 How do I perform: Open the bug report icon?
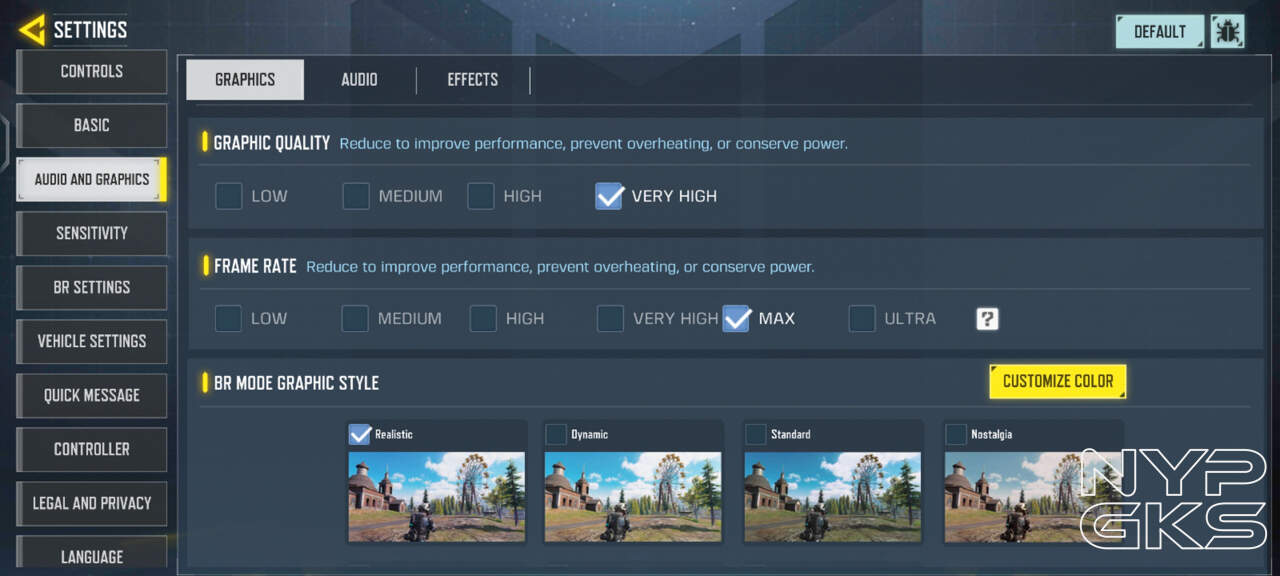point(1227,31)
